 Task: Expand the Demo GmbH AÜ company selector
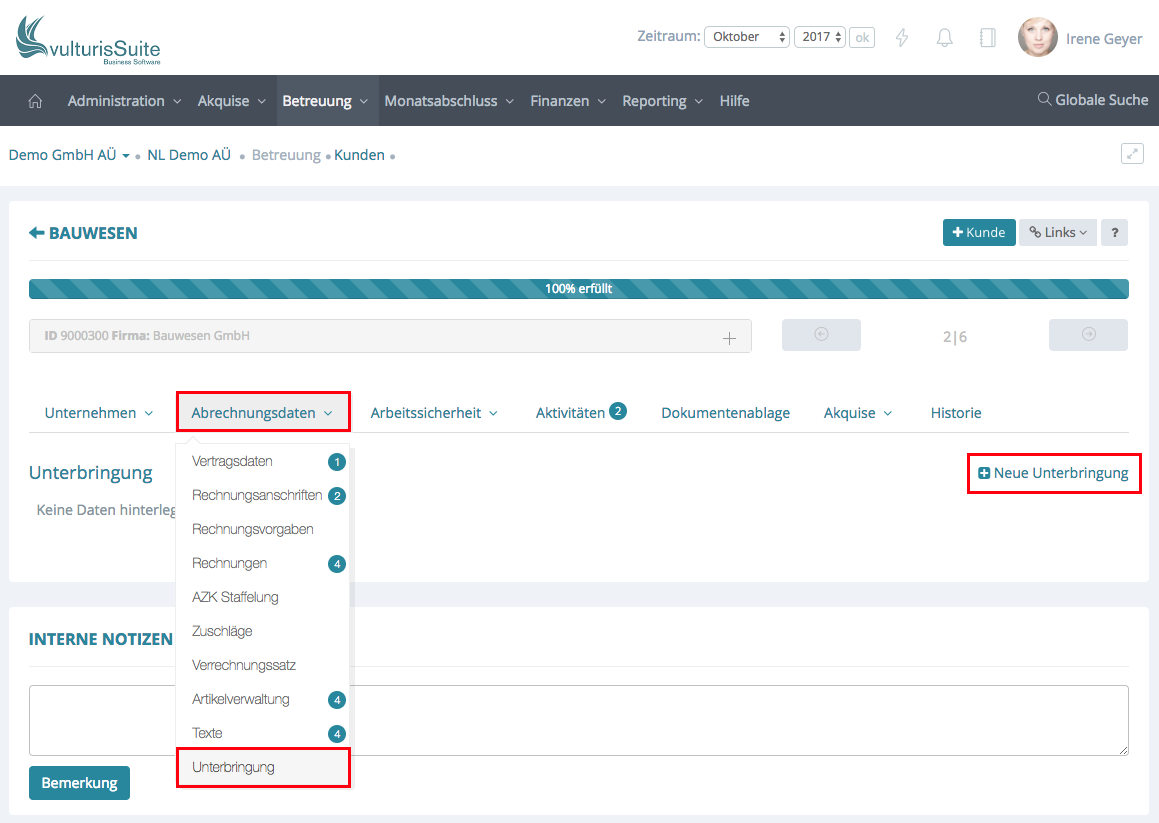[x=69, y=155]
